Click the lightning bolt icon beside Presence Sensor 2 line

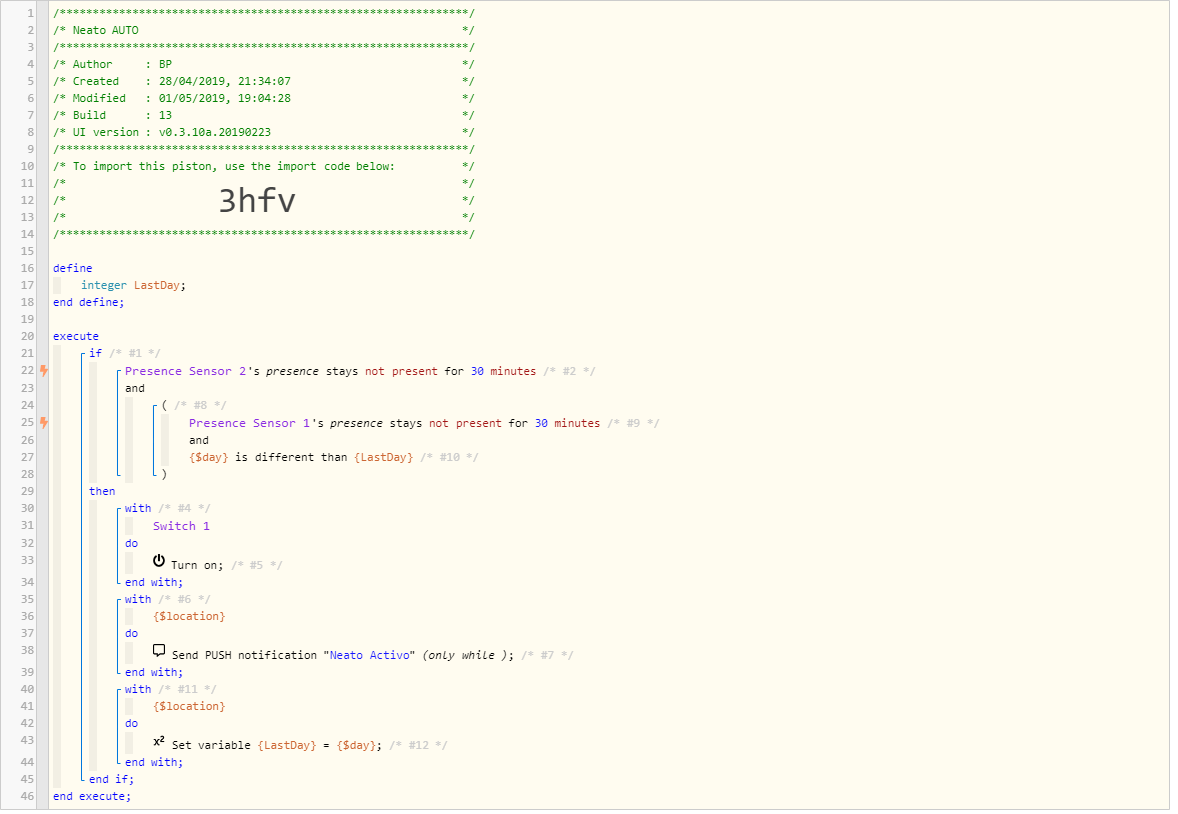(x=44, y=371)
